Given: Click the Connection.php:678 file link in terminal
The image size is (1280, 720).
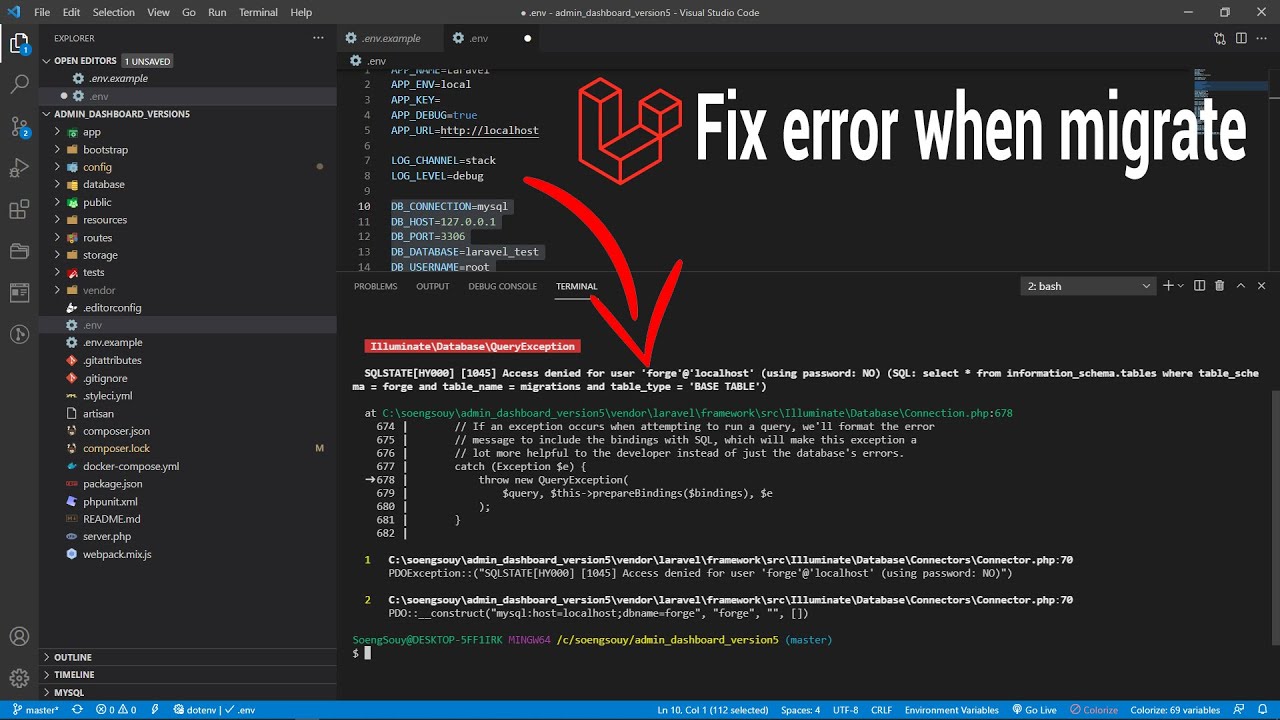Looking at the screenshot, I should click(x=698, y=413).
